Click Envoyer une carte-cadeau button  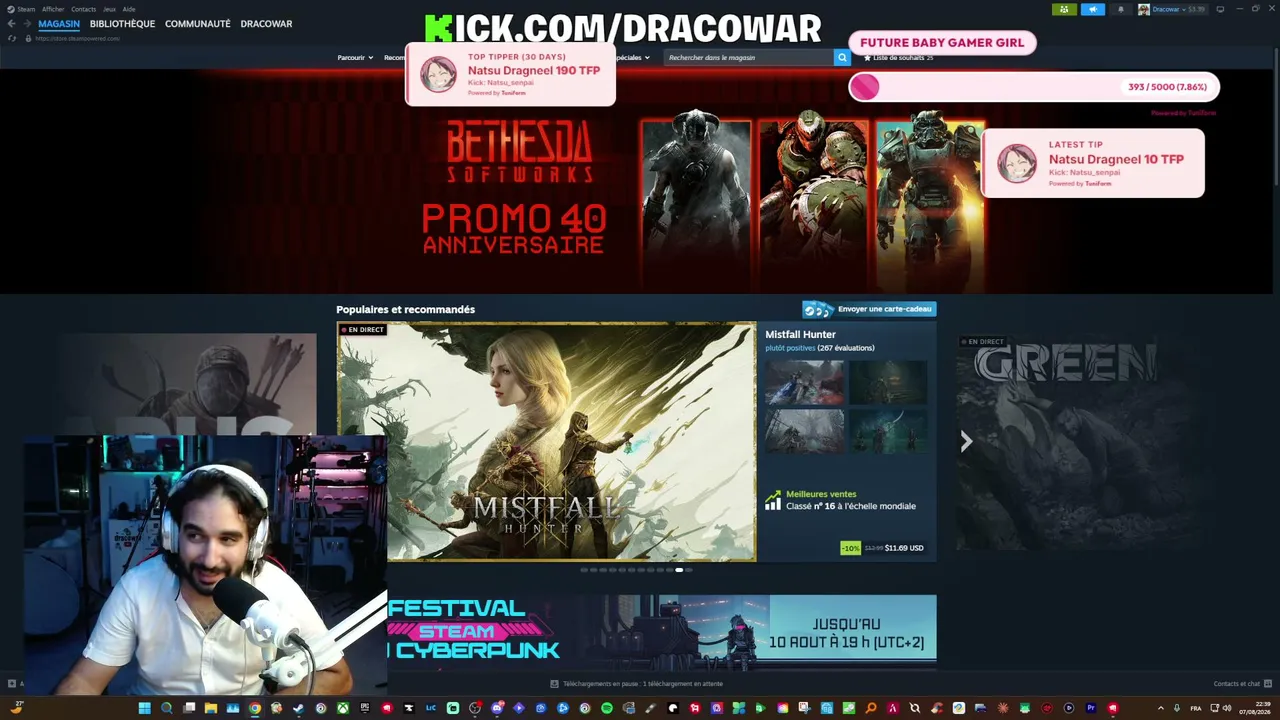(x=869, y=309)
